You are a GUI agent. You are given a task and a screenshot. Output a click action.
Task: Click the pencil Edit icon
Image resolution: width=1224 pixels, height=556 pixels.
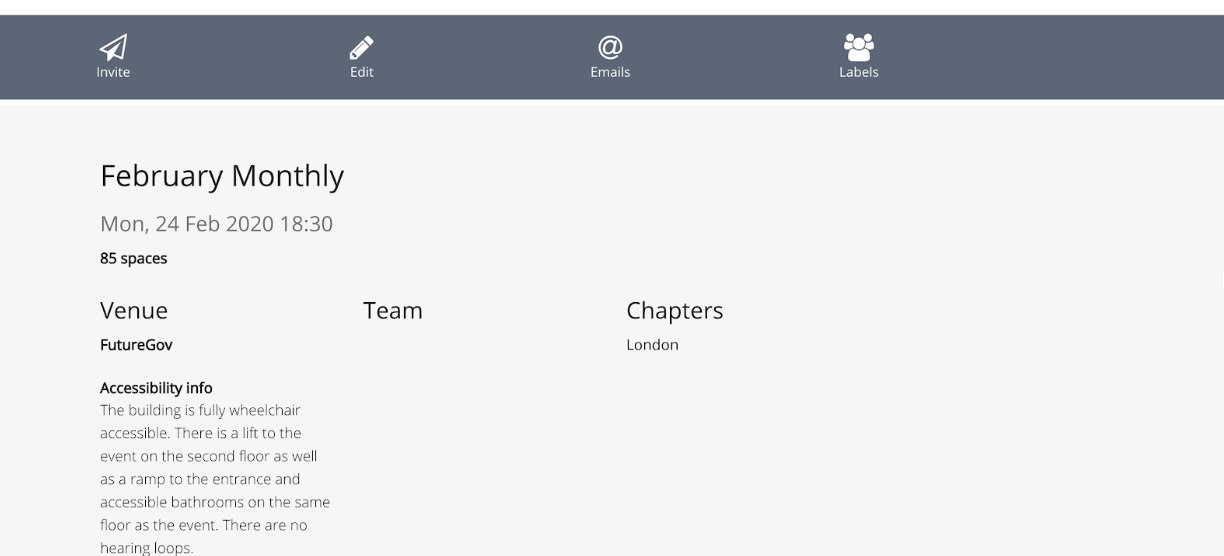click(361, 47)
